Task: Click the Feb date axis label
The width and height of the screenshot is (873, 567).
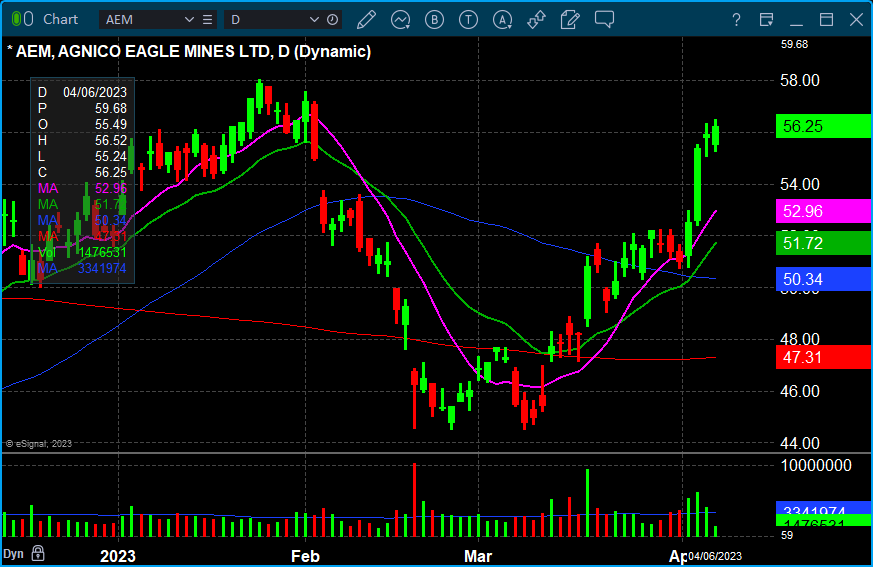Action: [305, 556]
